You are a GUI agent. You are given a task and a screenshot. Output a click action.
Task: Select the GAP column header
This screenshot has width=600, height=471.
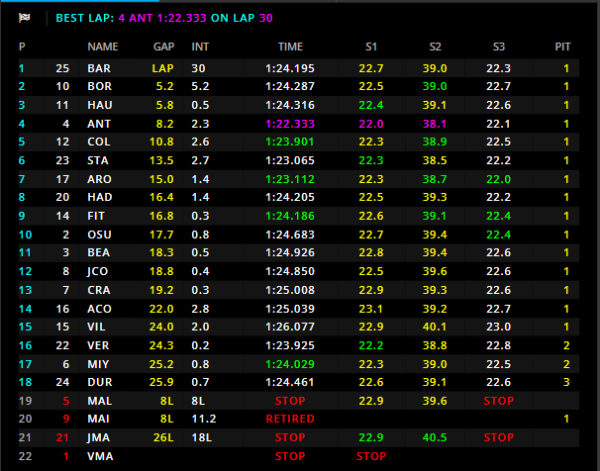[x=164, y=47]
